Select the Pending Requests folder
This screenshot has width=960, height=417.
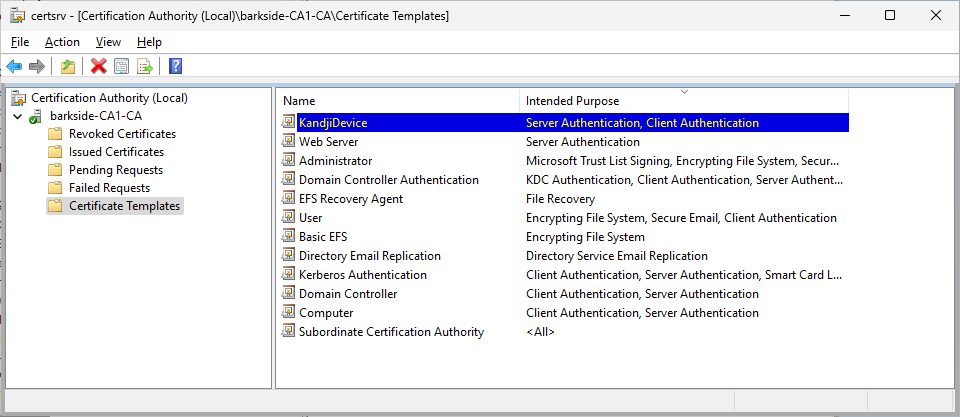(115, 170)
